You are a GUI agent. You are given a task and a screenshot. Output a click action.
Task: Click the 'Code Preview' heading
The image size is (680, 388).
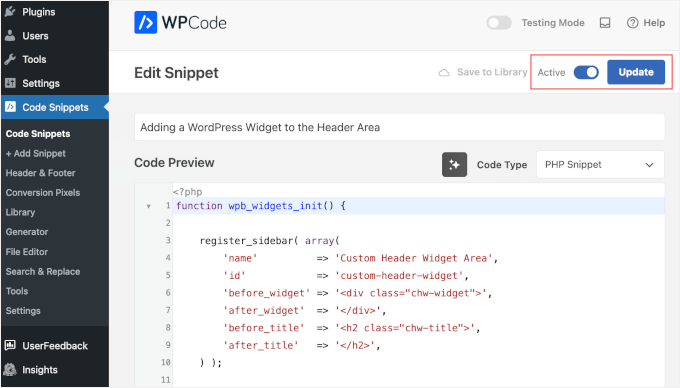point(174,163)
